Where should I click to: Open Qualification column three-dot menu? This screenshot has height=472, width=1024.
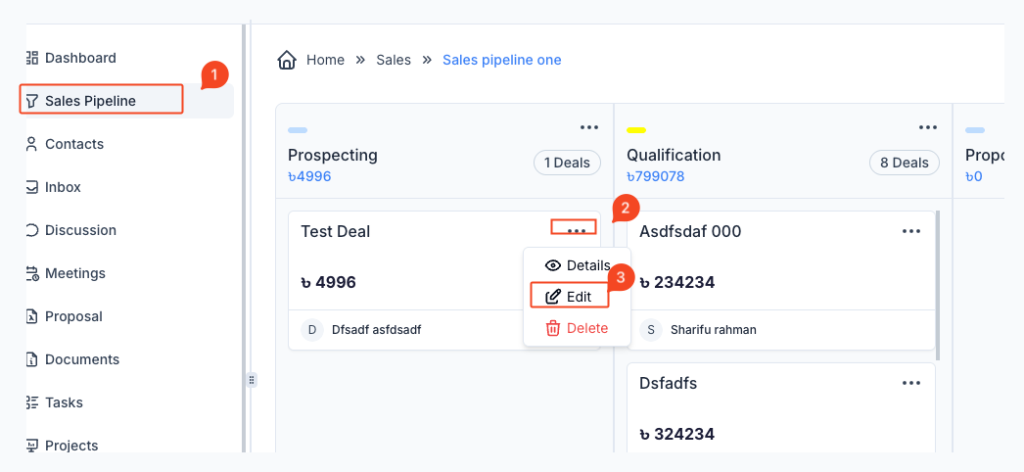[x=928, y=127]
